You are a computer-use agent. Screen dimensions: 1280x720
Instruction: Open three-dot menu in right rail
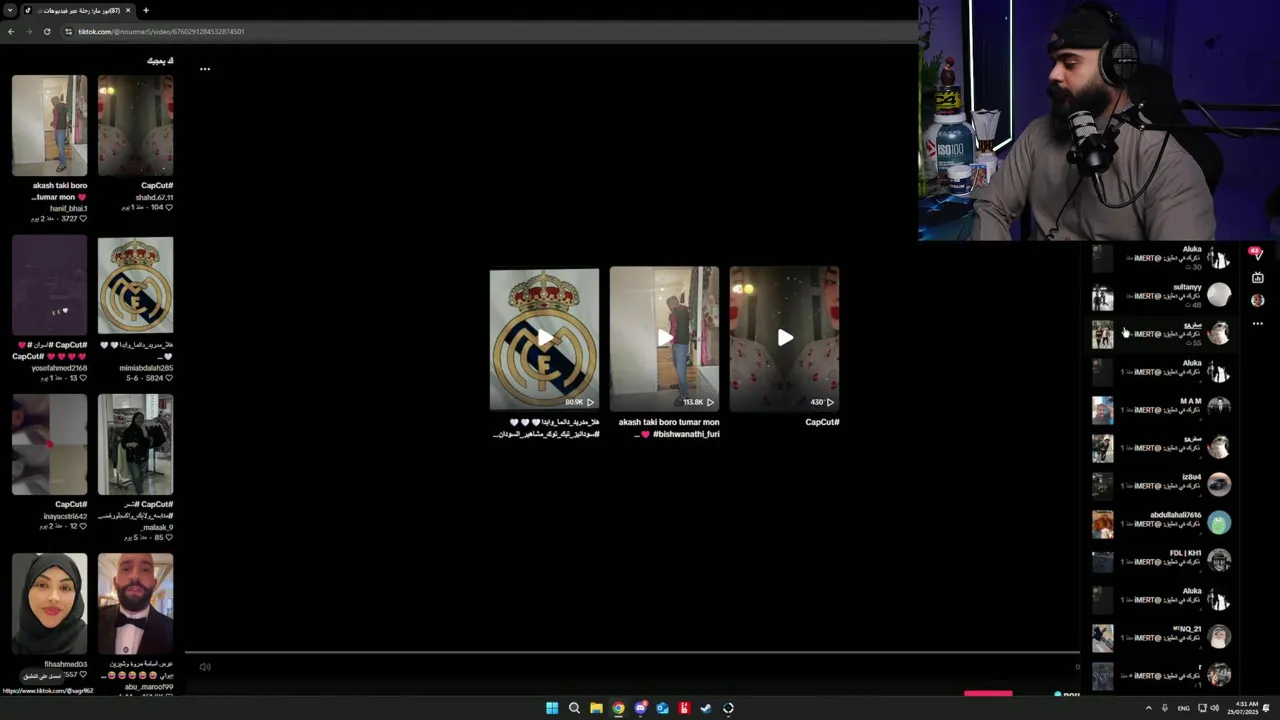pyautogui.click(x=1258, y=324)
